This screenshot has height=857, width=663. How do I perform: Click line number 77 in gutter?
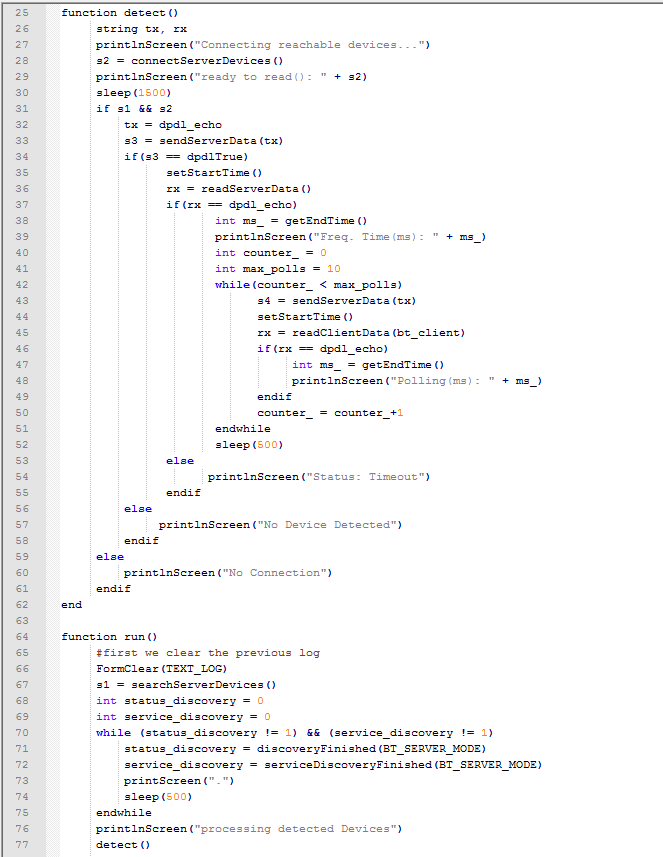pyautogui.click(x=22, y=845)
